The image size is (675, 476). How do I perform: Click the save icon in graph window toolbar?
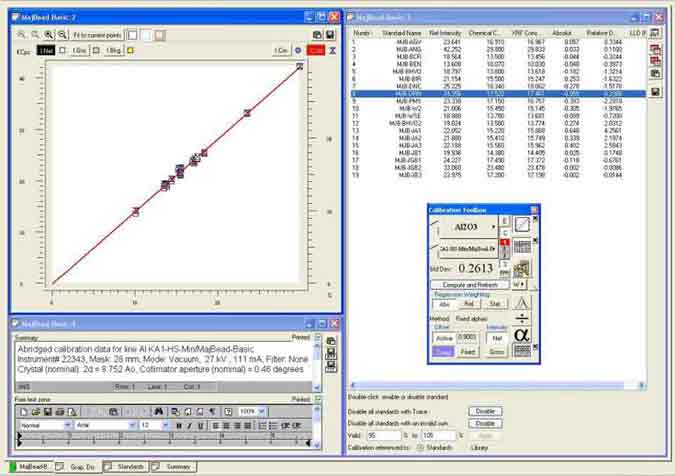(x=330, y=33)
